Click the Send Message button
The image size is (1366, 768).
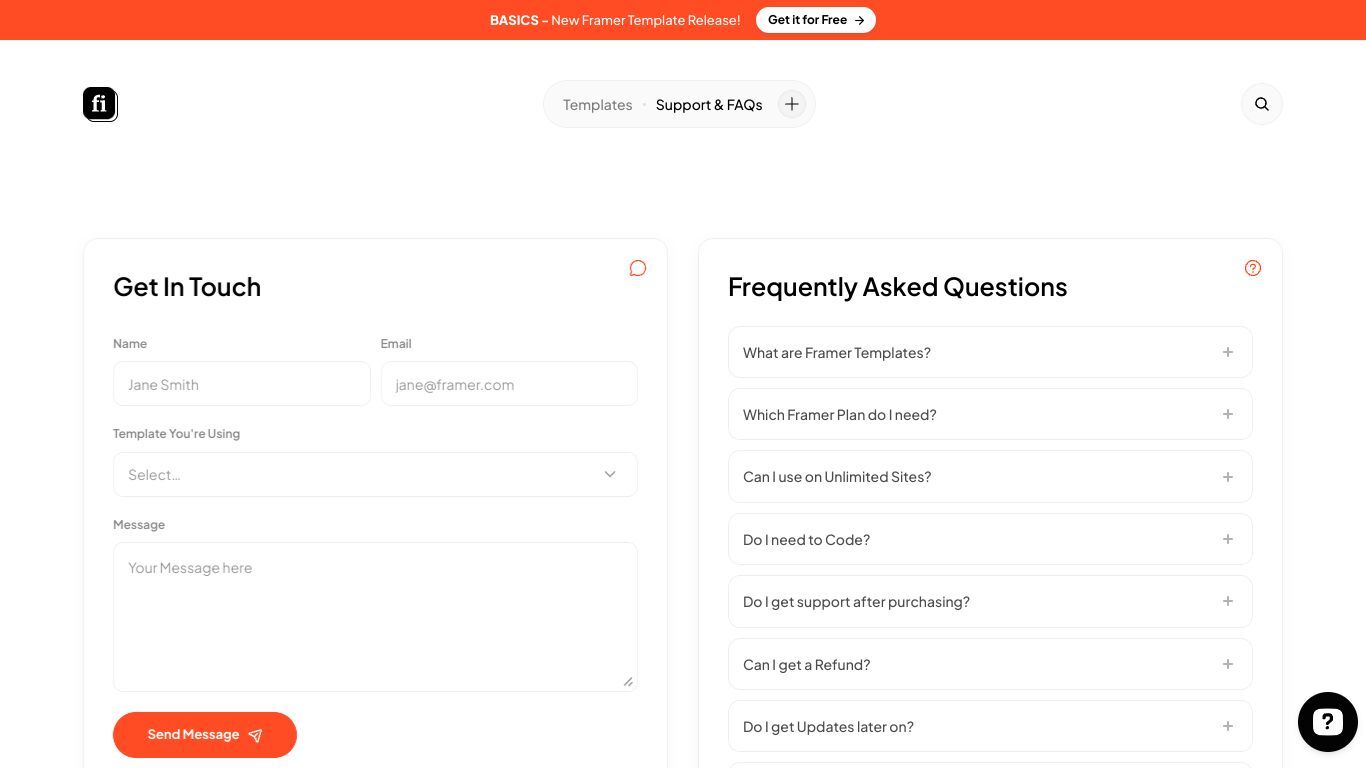pos(205,735)
